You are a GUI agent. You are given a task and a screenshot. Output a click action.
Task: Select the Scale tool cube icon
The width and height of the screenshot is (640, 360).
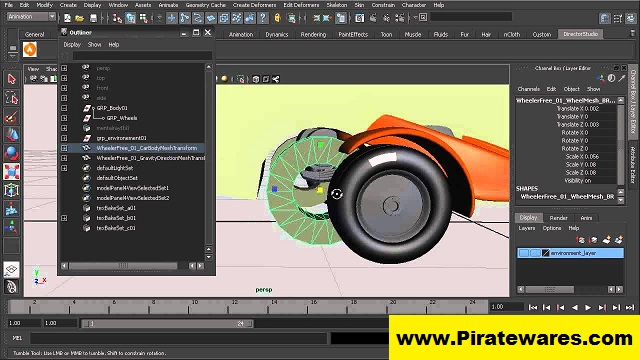11,172
